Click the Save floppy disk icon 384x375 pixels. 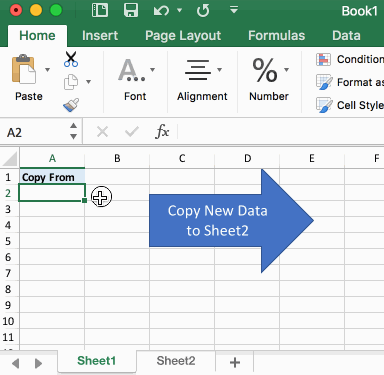(131, 10)
